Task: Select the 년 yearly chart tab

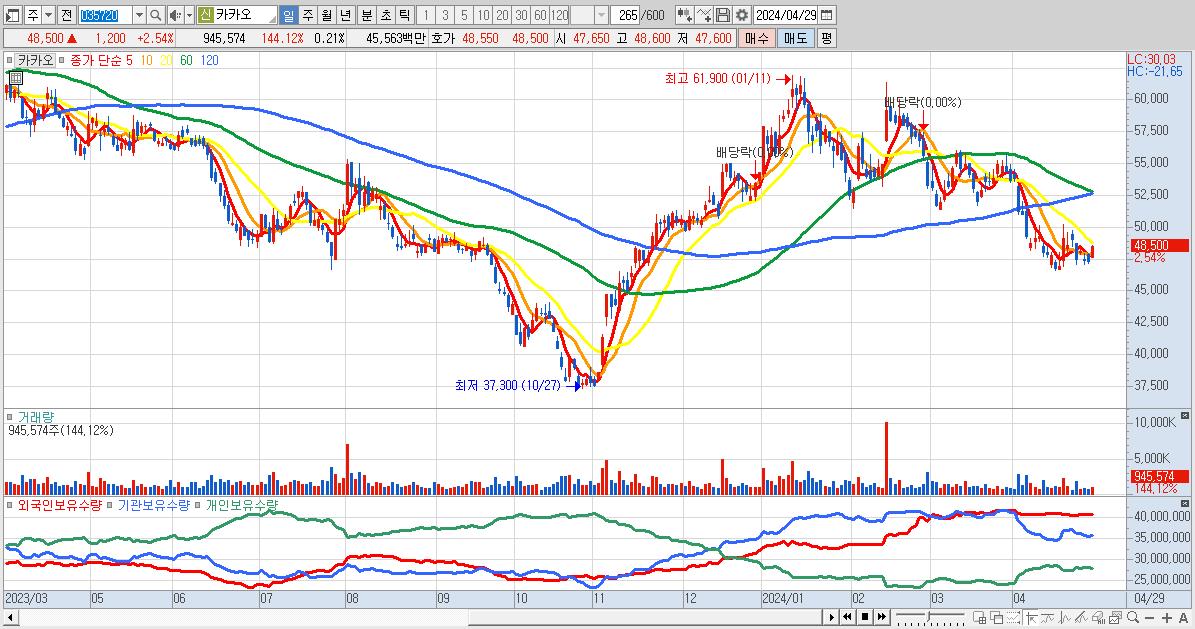Action: pos(346,15)
